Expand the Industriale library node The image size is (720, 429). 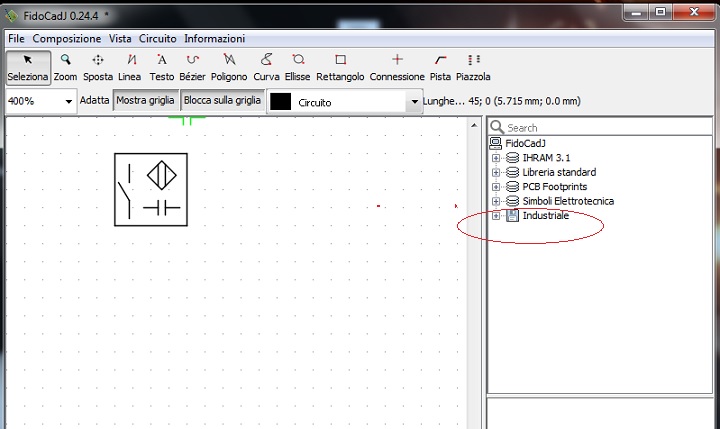coord(496,216)
